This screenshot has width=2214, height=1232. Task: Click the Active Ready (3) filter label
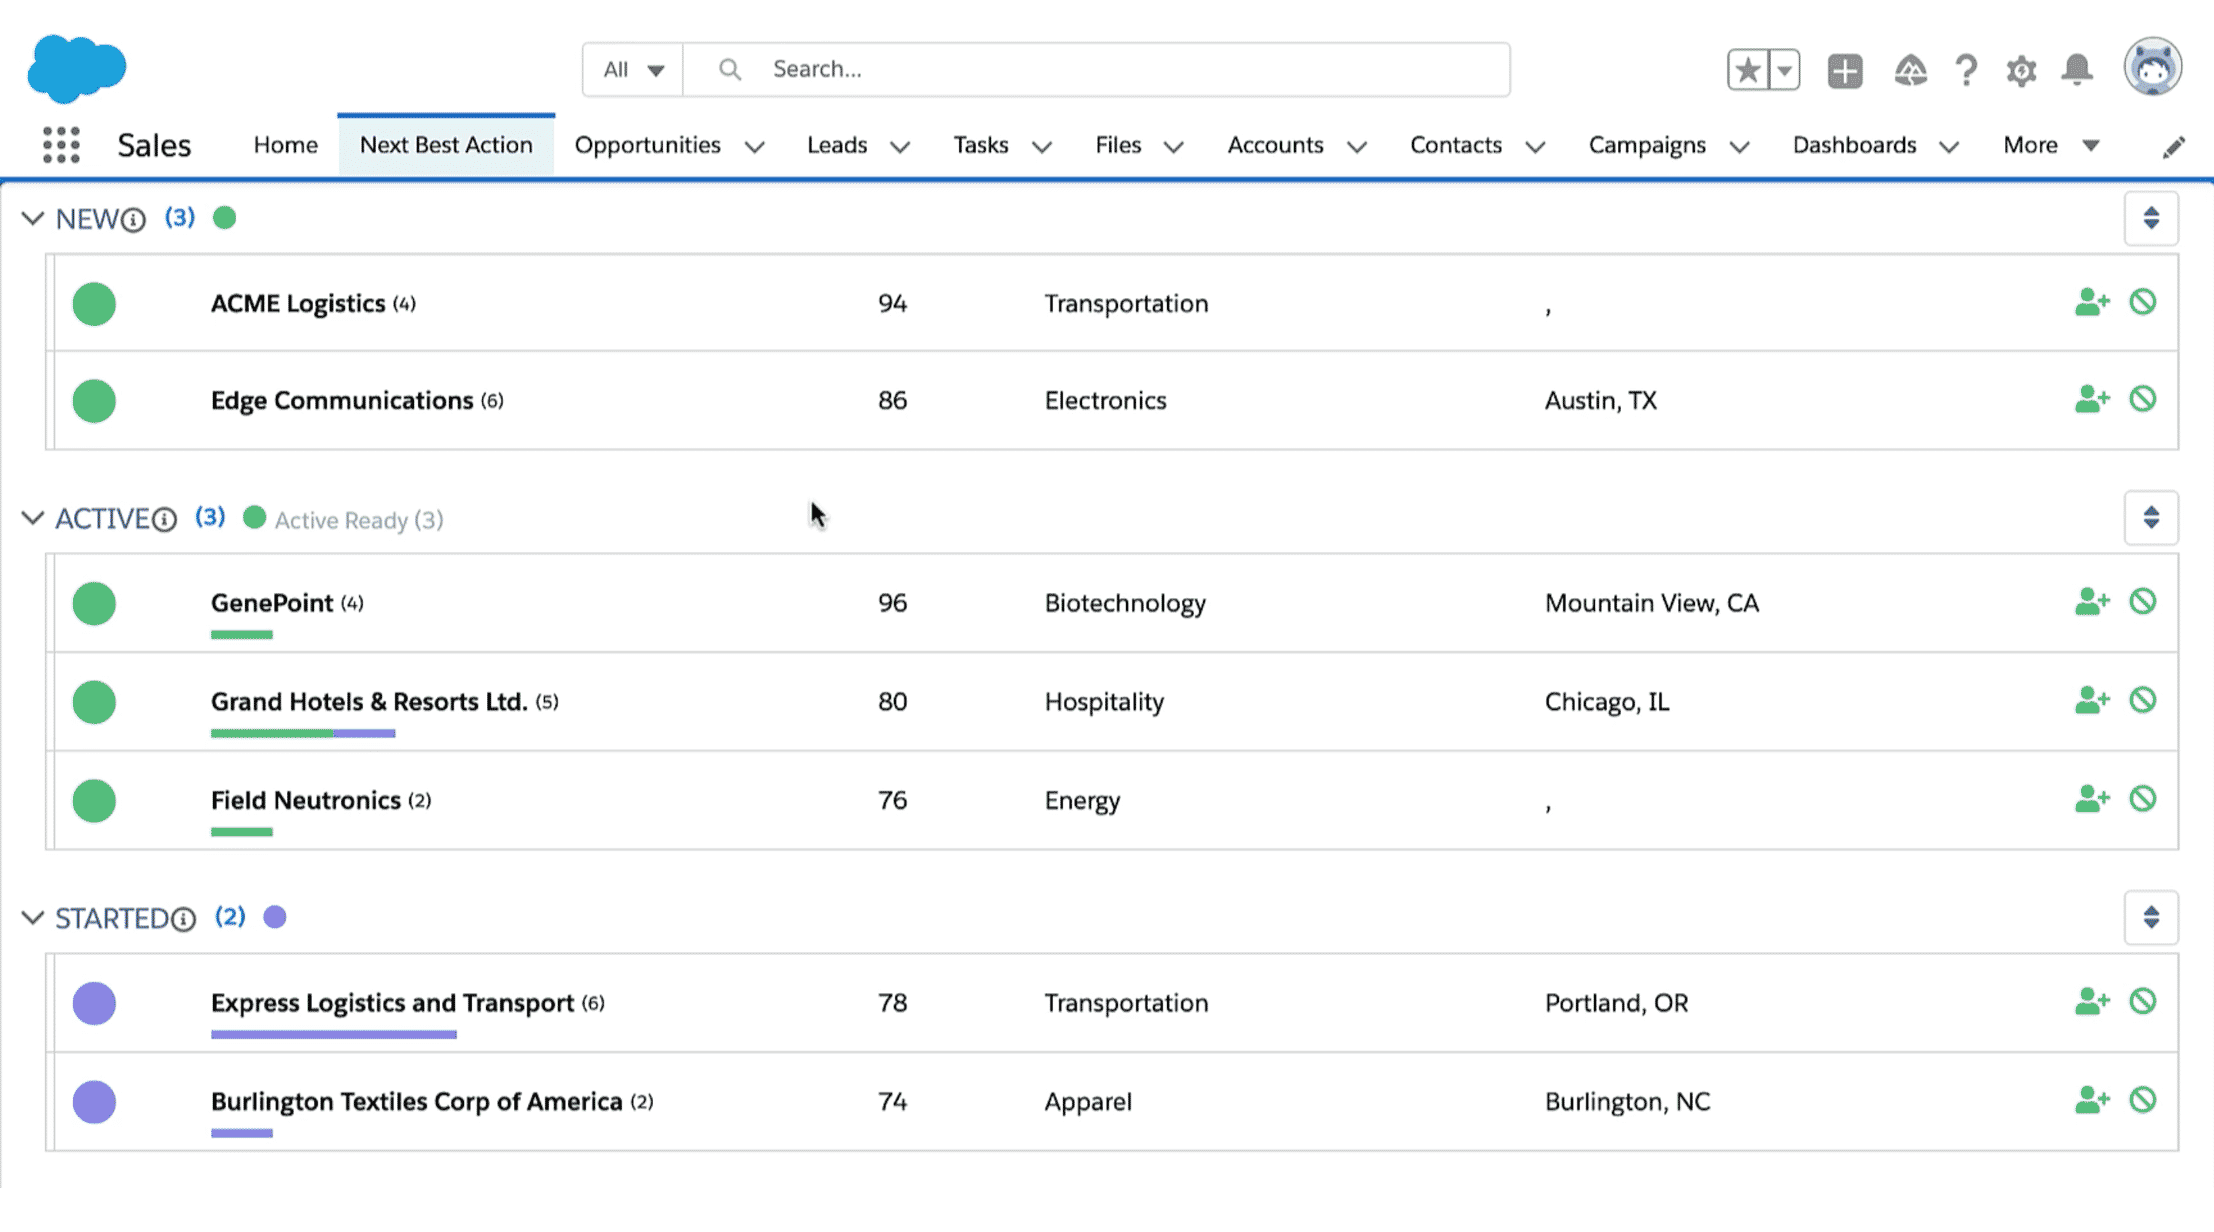click(x=359, y=520)
